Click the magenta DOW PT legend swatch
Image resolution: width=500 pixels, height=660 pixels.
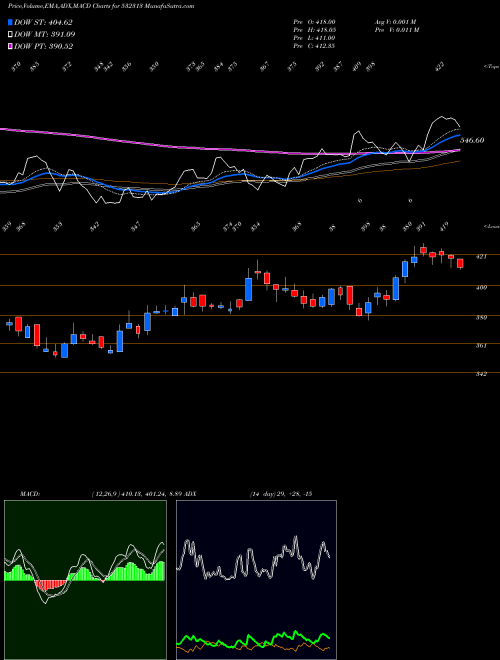tap(10, 46)
